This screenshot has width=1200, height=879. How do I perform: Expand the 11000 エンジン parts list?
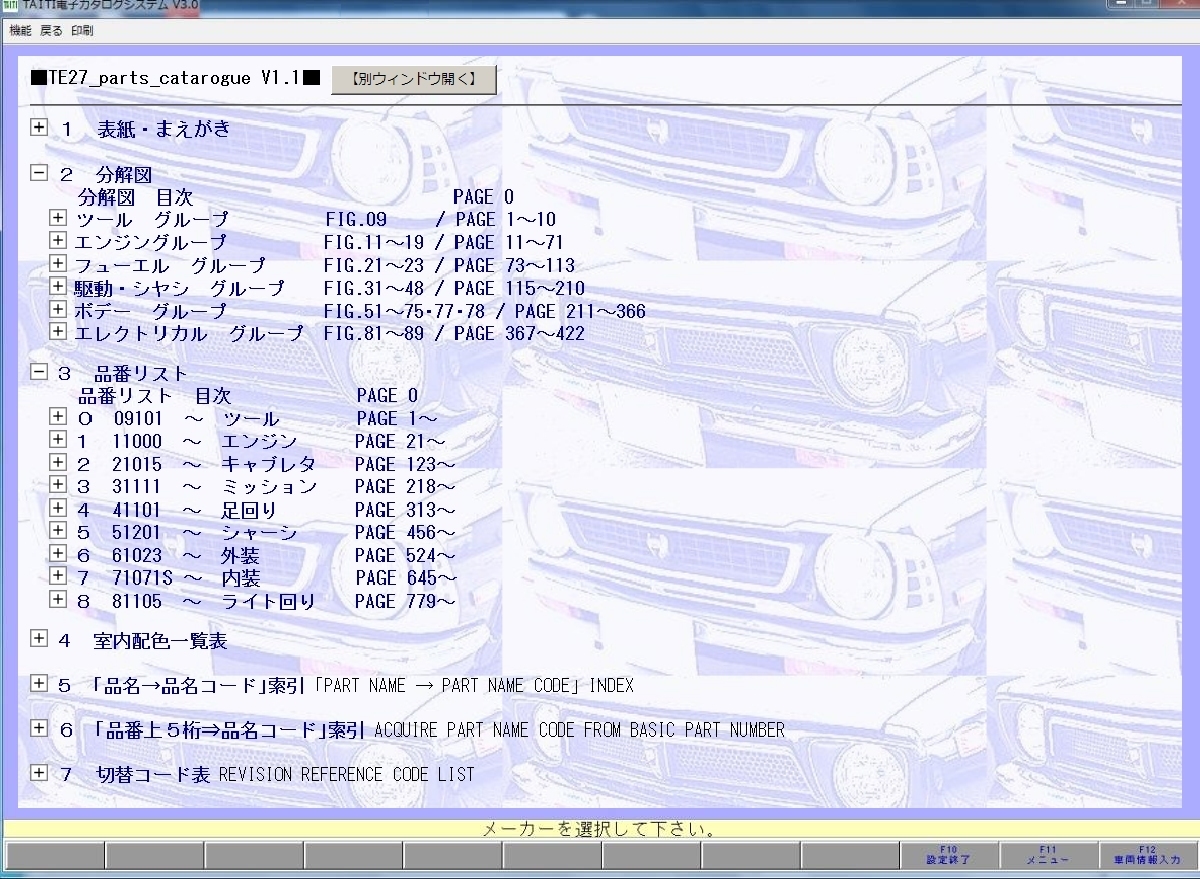pos(58,441)
